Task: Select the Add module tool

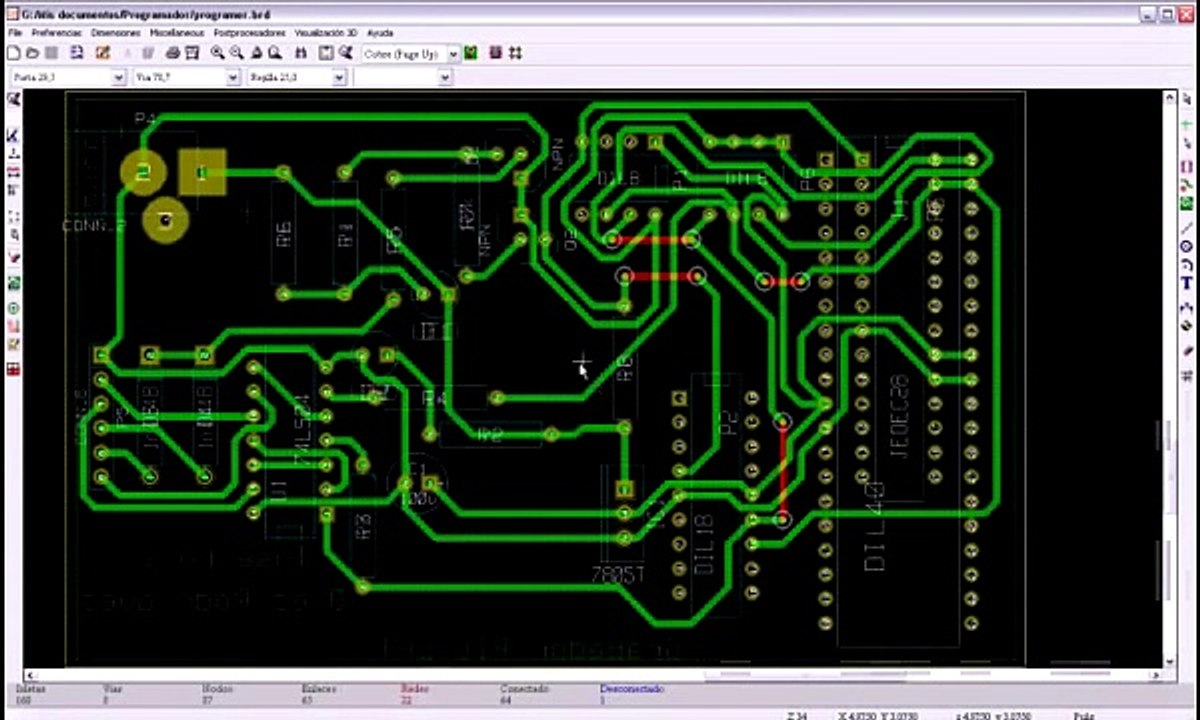Action: [1187, 166]
